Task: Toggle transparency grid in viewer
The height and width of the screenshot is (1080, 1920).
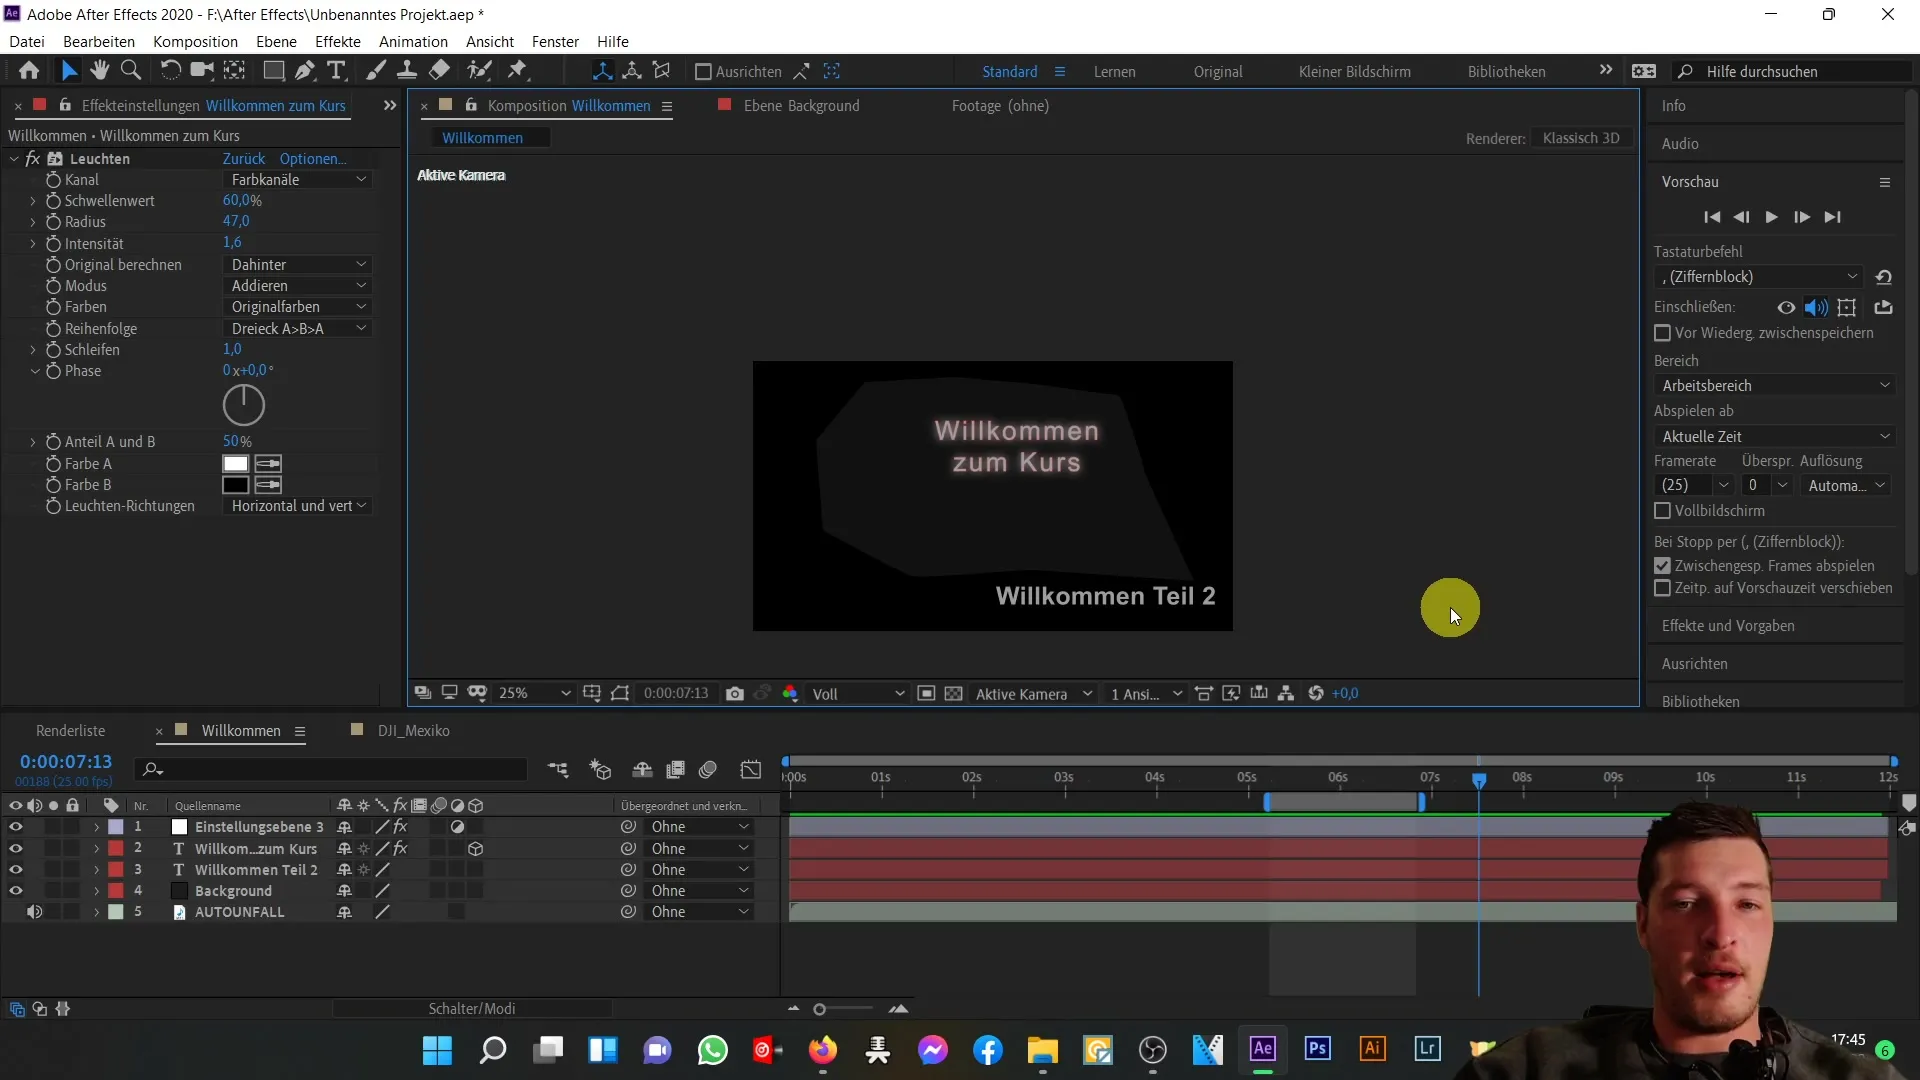Action: click(x=954, y=693)
